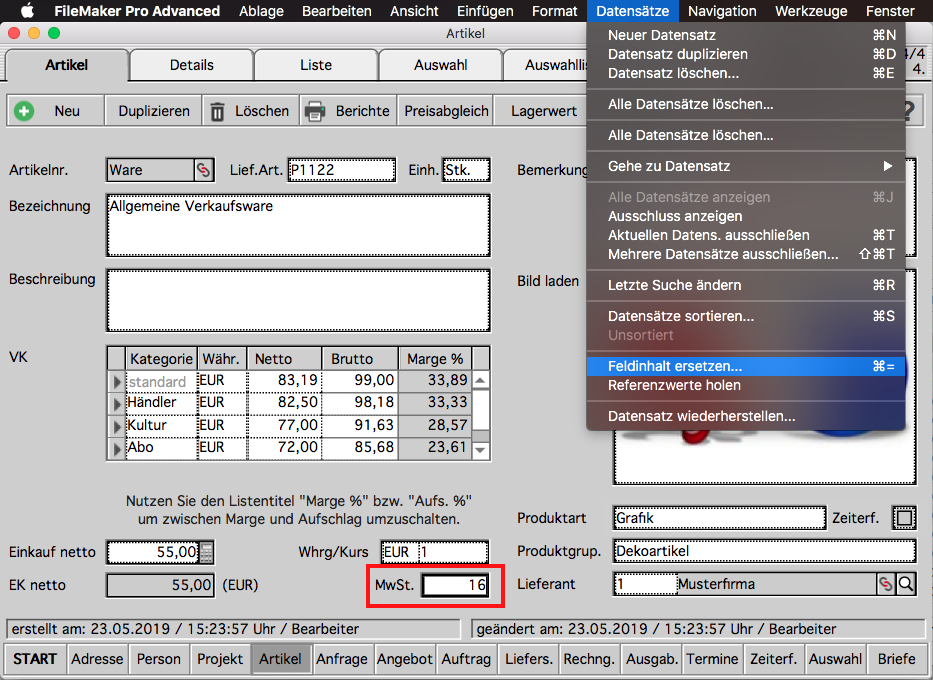Open Termine in the bottom navigation bar
The image size is (933, 680).
(712, 659)
